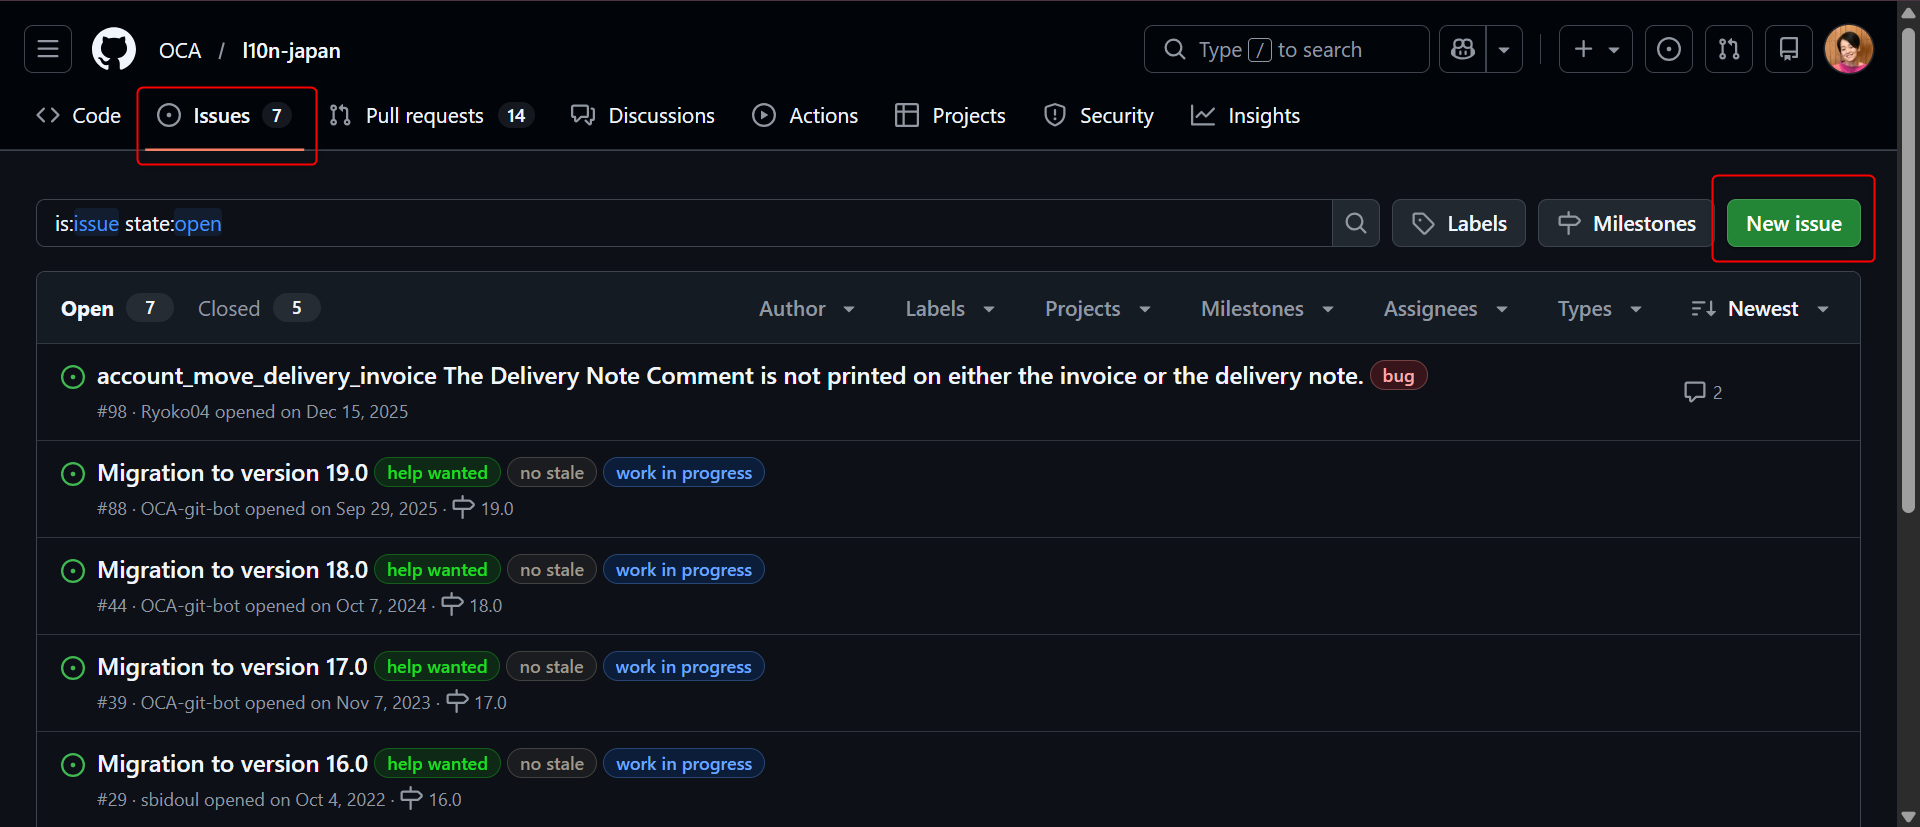Create a New issue
Viewport: 1920px width, 827px height.
[x=1794, y=223]
